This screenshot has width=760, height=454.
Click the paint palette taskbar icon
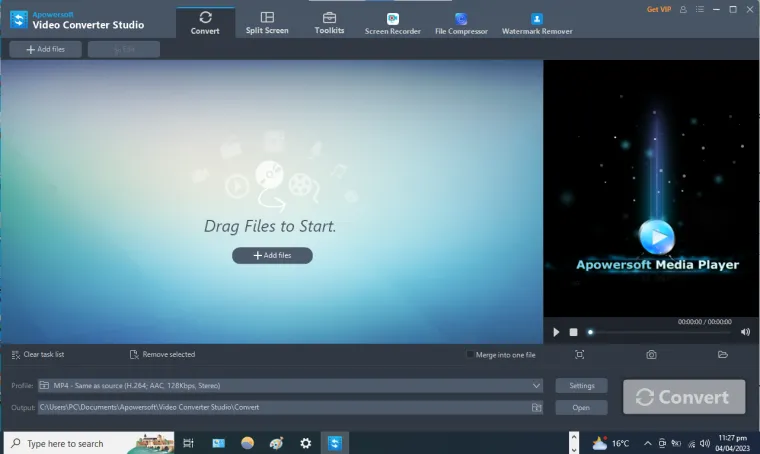click(276, 443)
